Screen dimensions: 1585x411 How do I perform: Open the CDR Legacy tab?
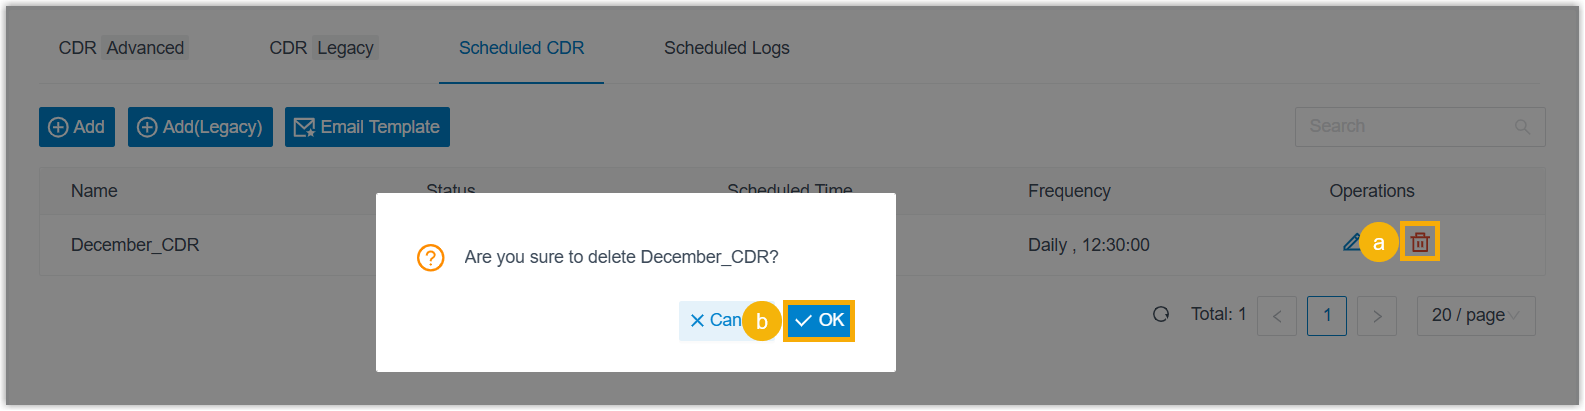tap(322, 48)
